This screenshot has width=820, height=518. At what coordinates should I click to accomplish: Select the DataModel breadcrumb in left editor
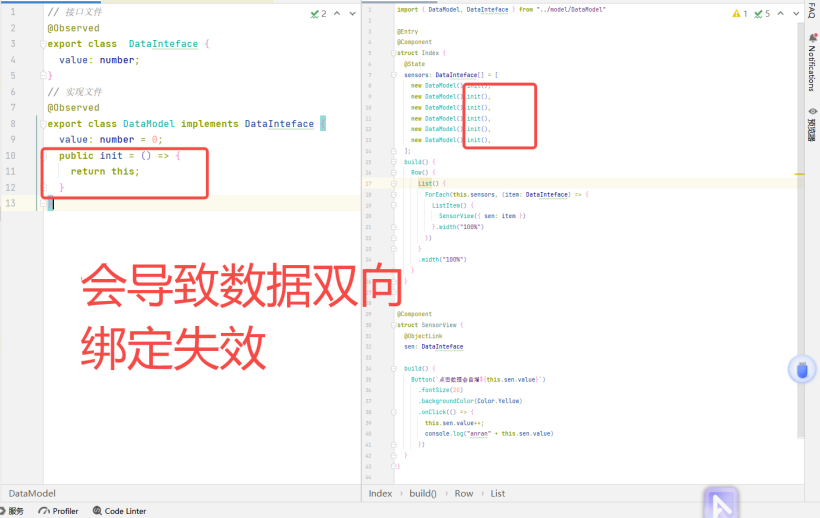32,493
